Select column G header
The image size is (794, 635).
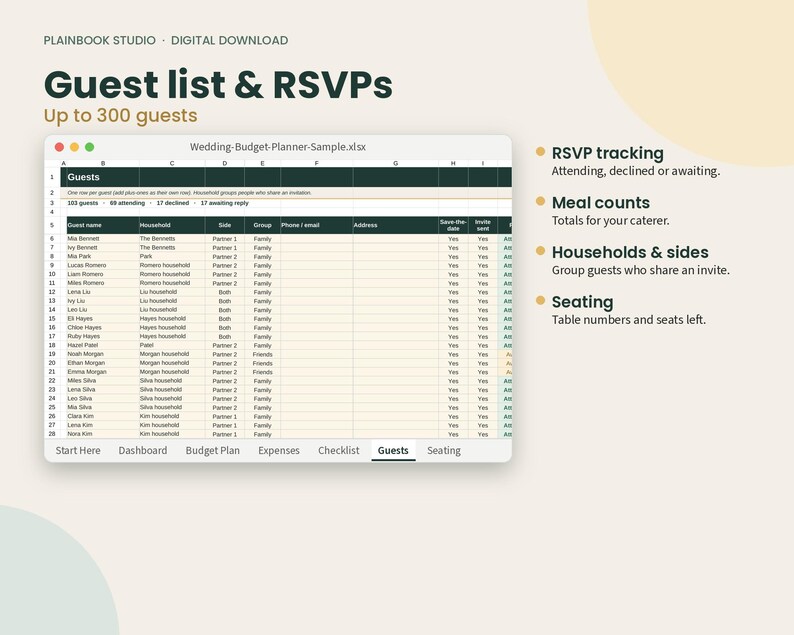395,163
